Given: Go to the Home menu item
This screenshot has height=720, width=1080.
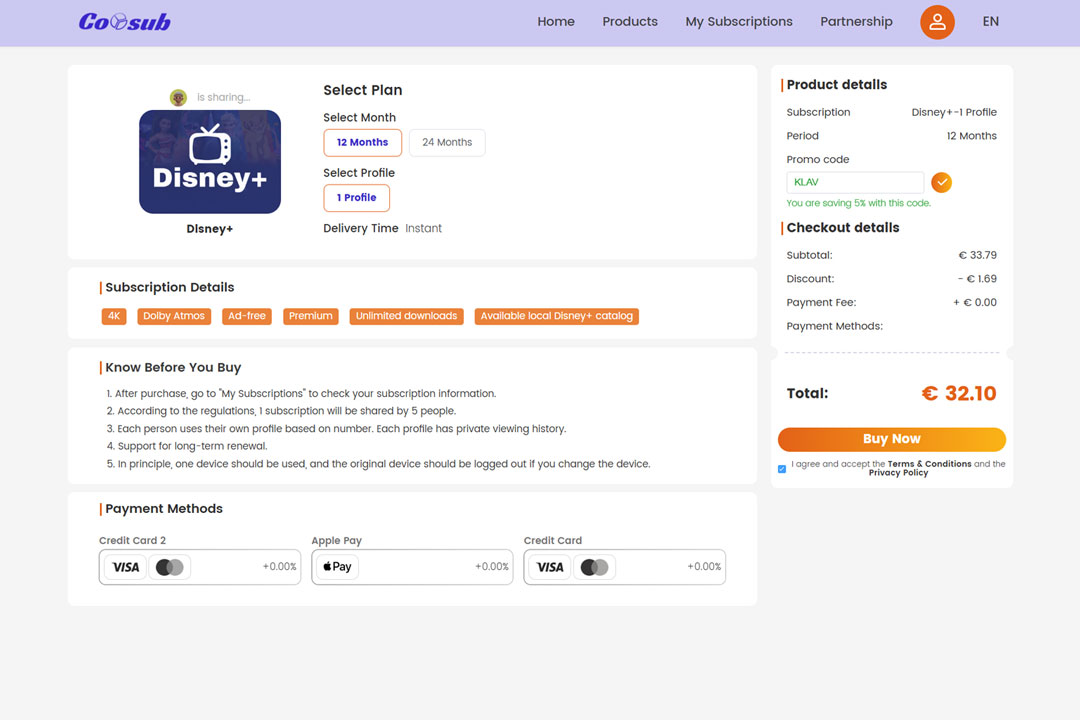Looking at the screenshot, I should tap(556, 22).
